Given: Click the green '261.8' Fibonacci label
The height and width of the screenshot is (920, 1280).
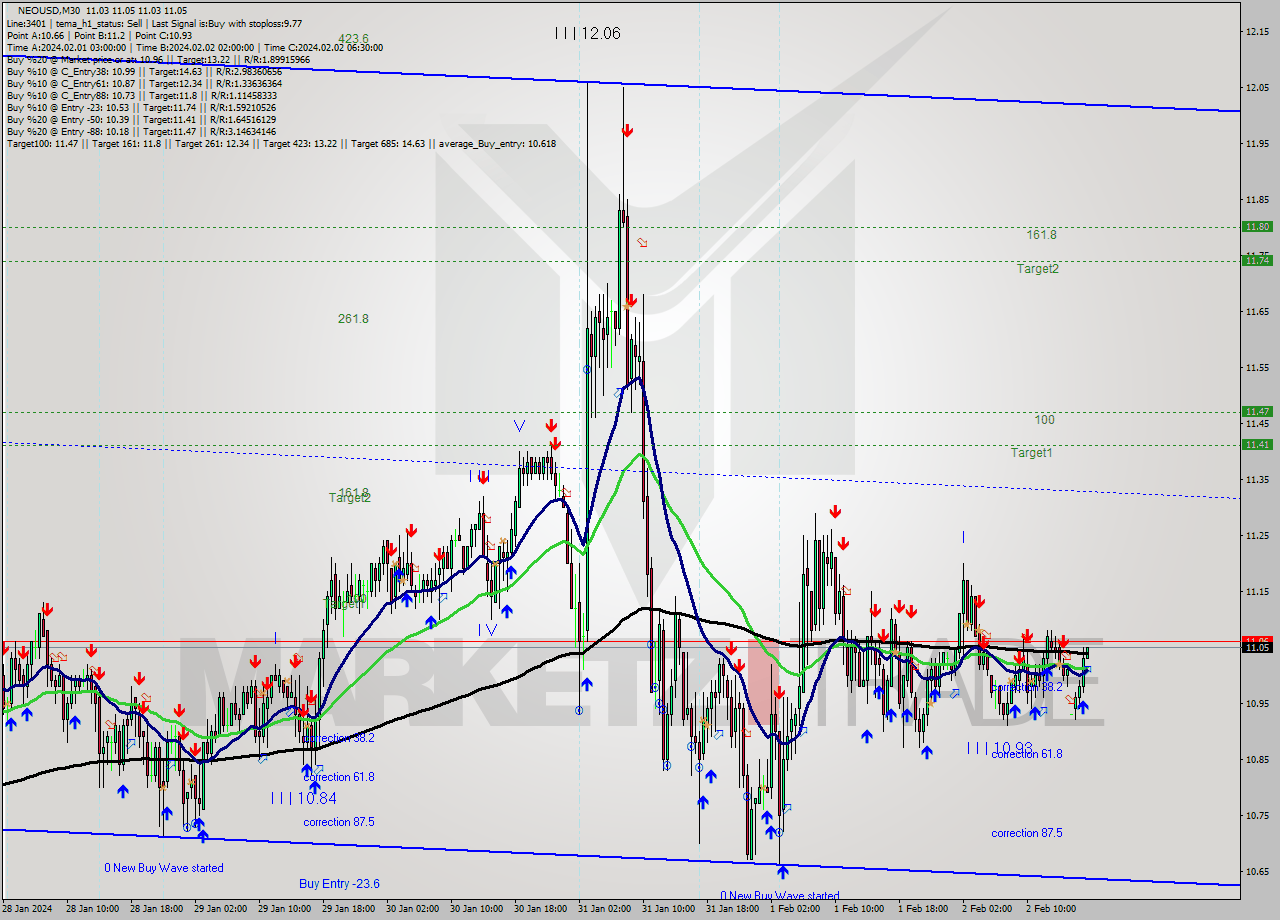Looking at the screenshot, I should pos(353,319).
